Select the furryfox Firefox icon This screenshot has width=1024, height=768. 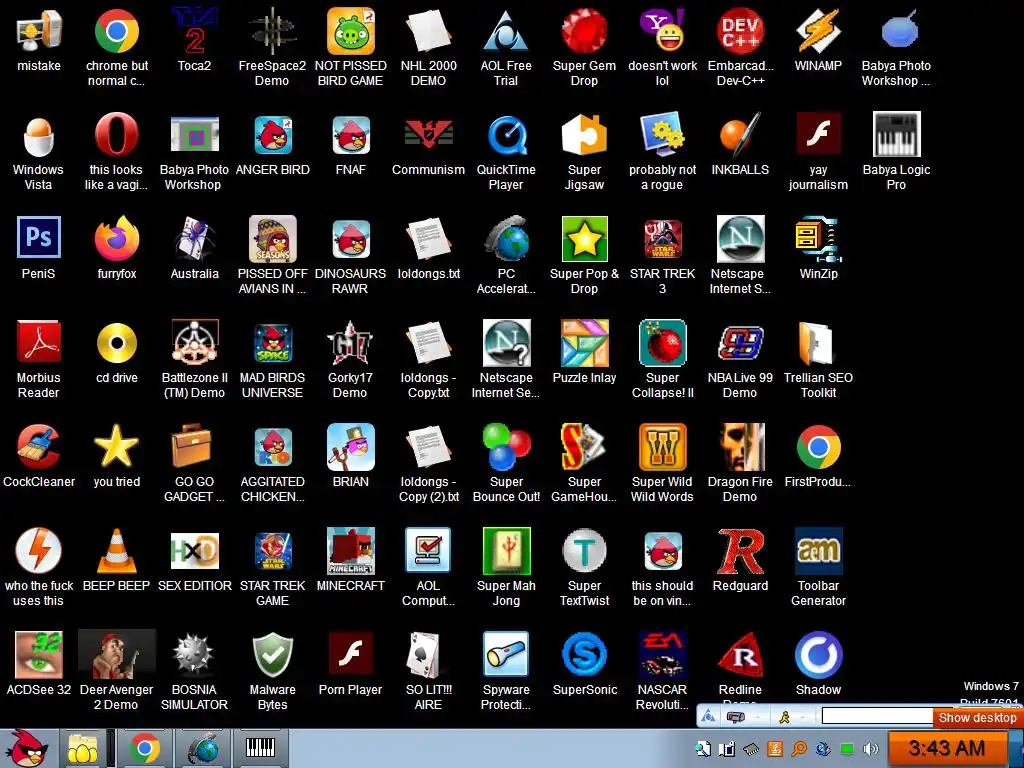coord(117,239)
